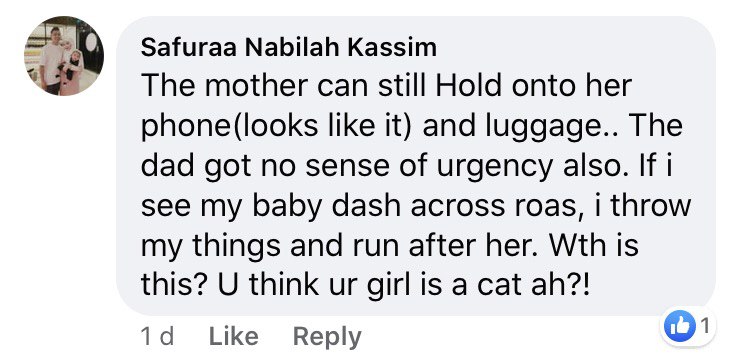Click the word "Hold" in the first line
This screenshot has width=750, height=360.
click(470, 86)
